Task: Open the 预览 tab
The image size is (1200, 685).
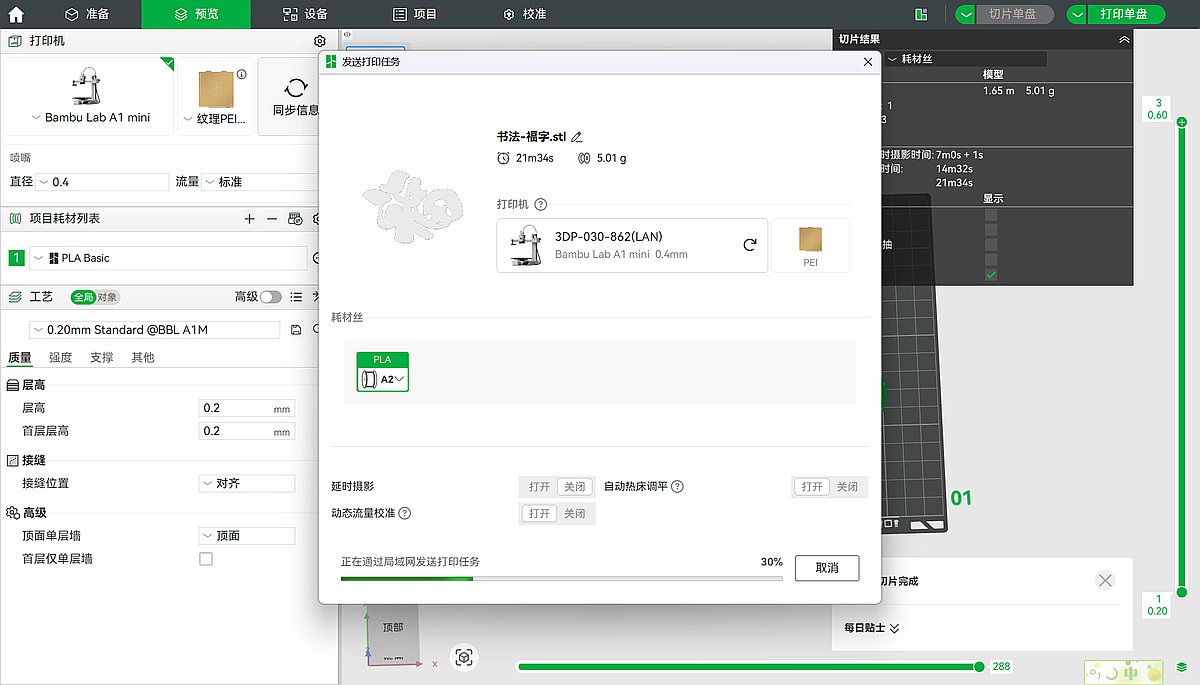Action: coord(196,14)
